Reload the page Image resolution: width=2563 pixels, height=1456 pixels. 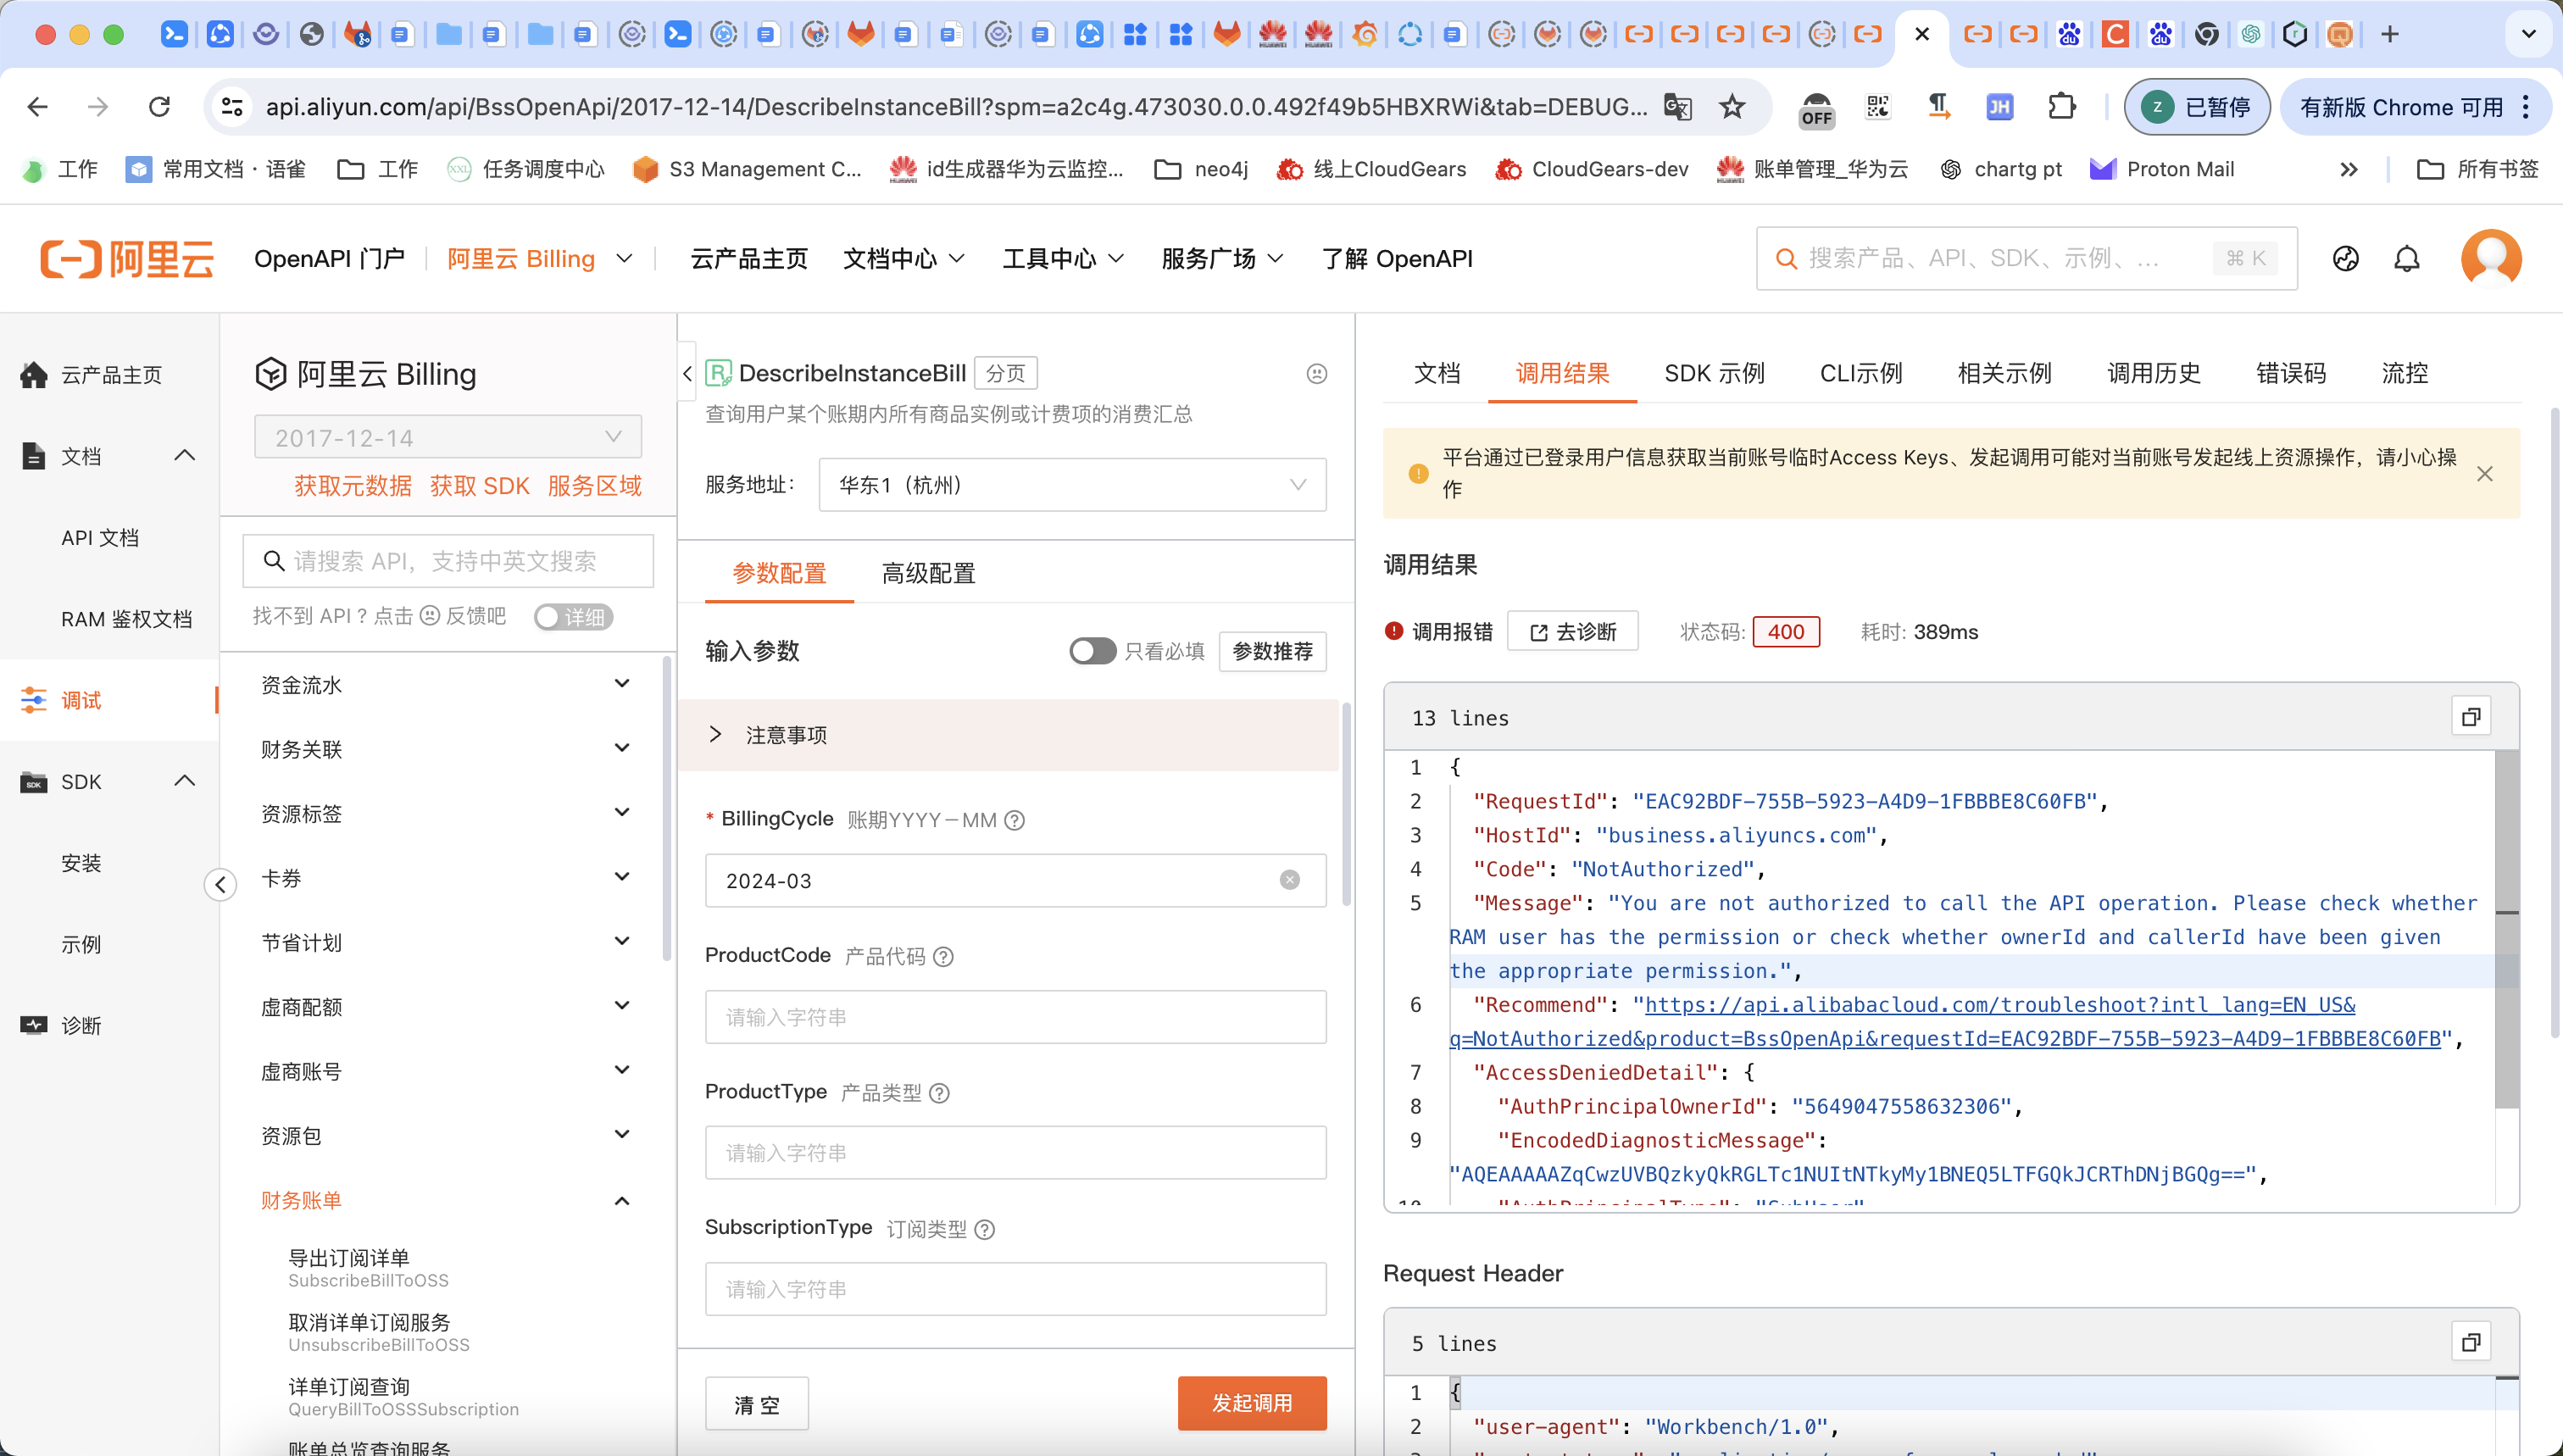pos(159,106)
